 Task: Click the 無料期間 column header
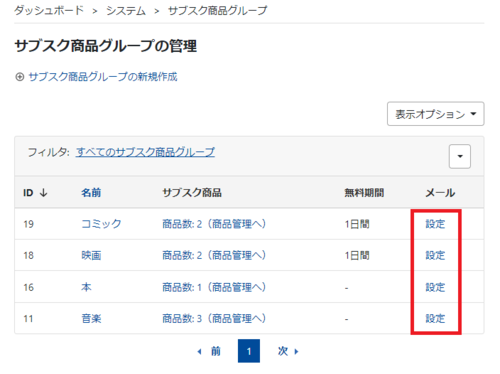[x=364, y=193]
